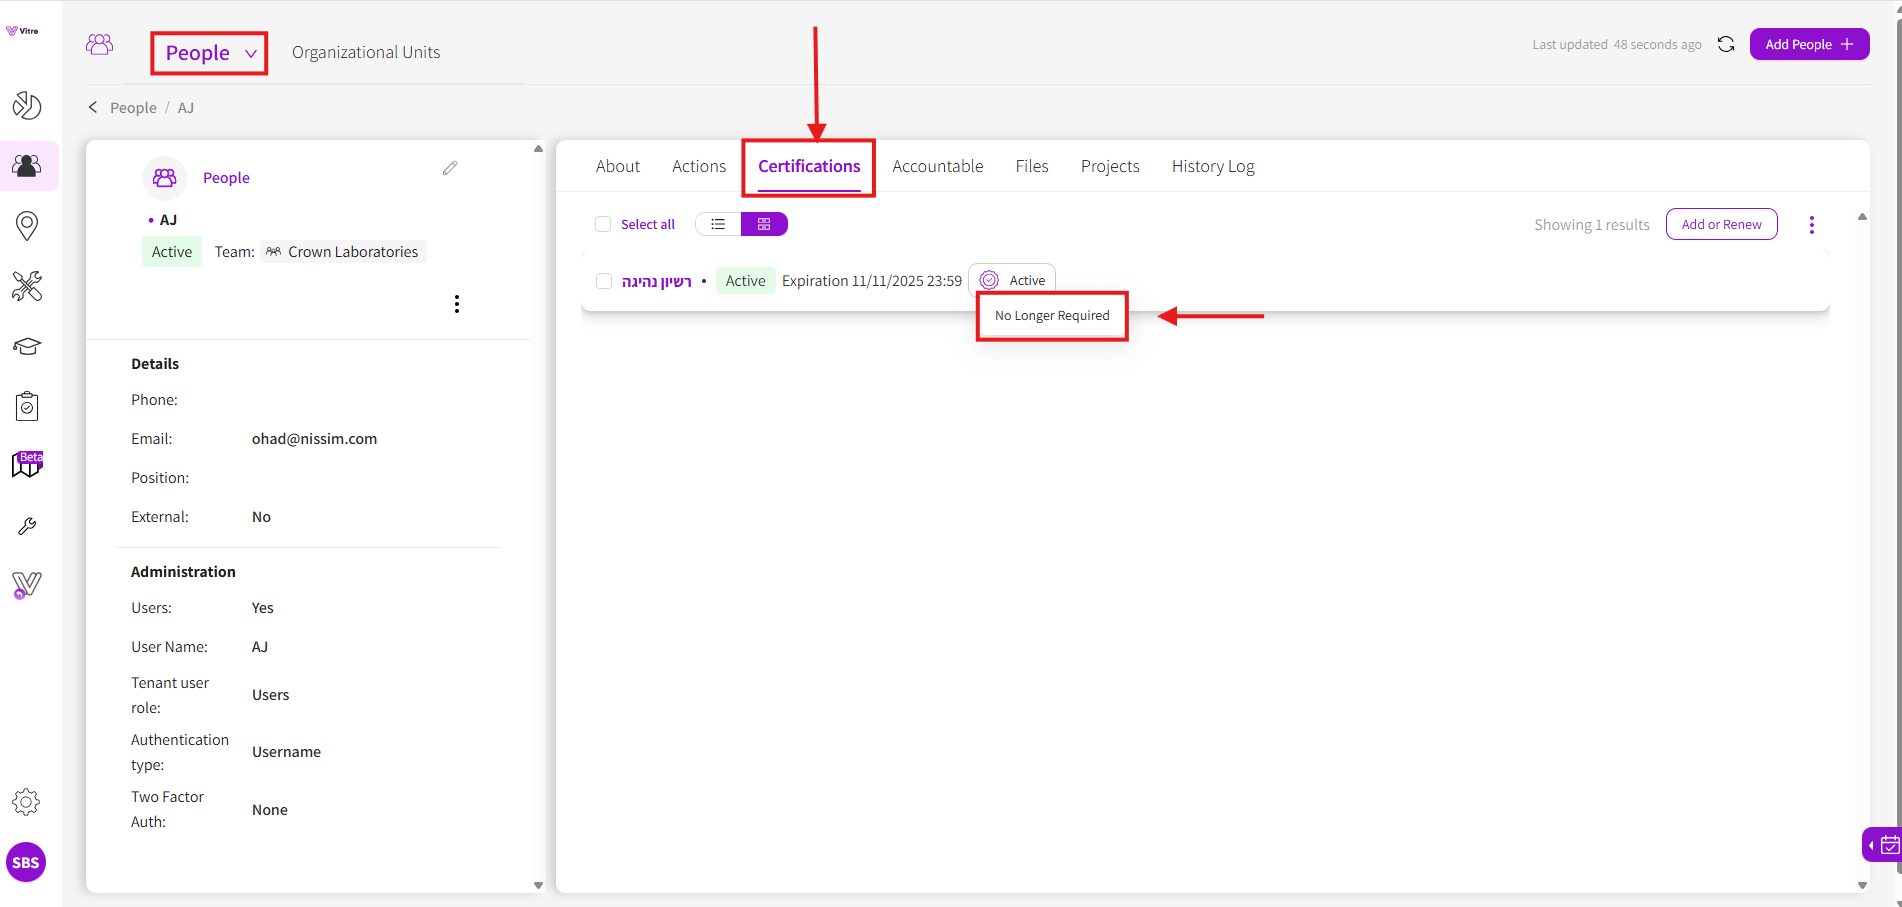
Task: Click the AJ breadcrumb item
Action: (x=186, y=107)
